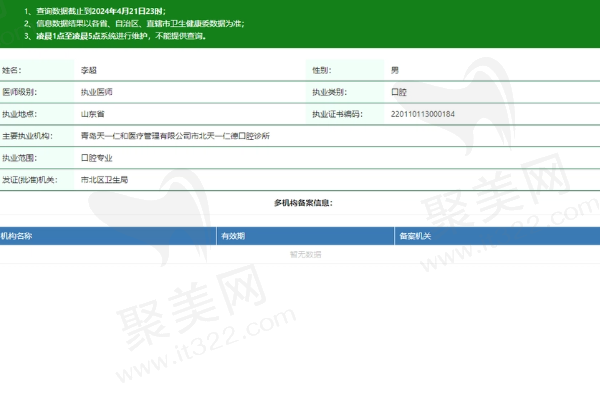Select the value 市北区卫生局
Viewport: 600px width, 410px height.
tap(104, 180)
